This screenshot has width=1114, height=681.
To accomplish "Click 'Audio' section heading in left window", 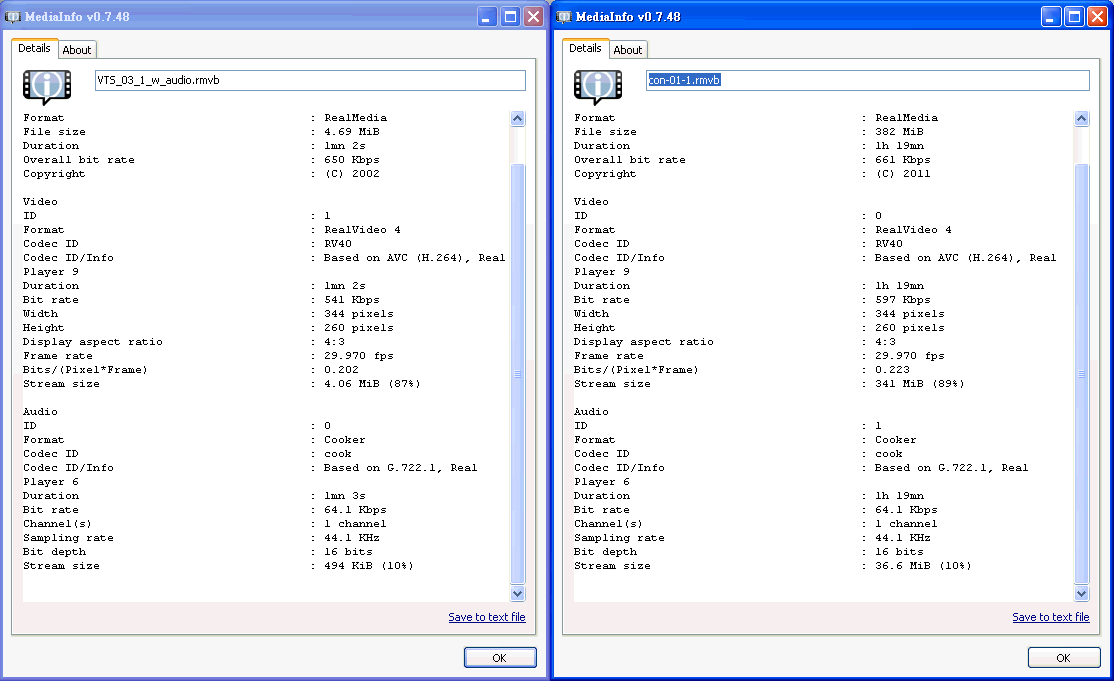I will [x=40, y=412].
